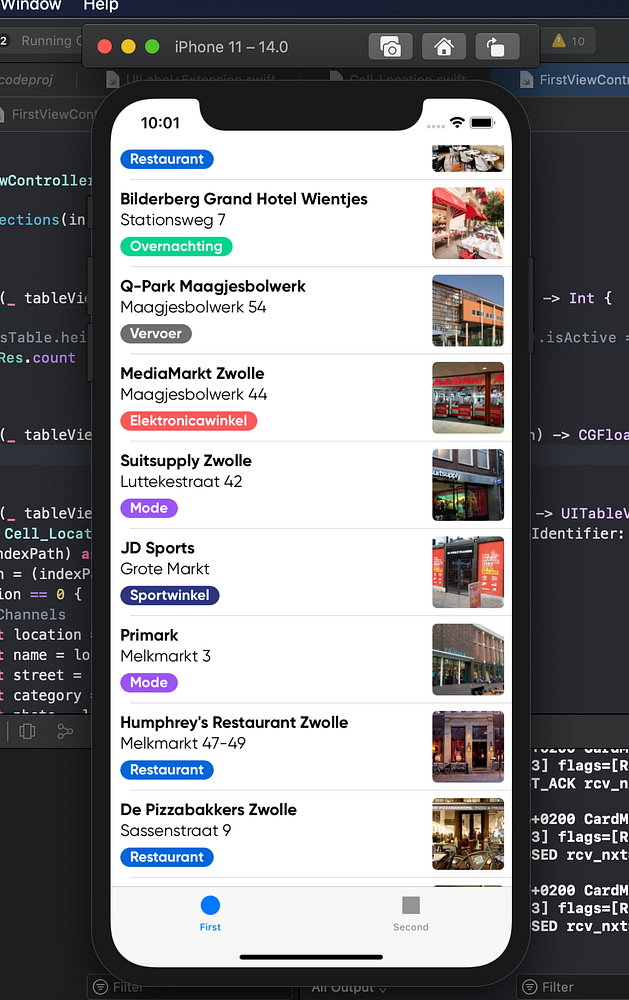
Task: Open the Window menu in menu bar
Action: 30,6
